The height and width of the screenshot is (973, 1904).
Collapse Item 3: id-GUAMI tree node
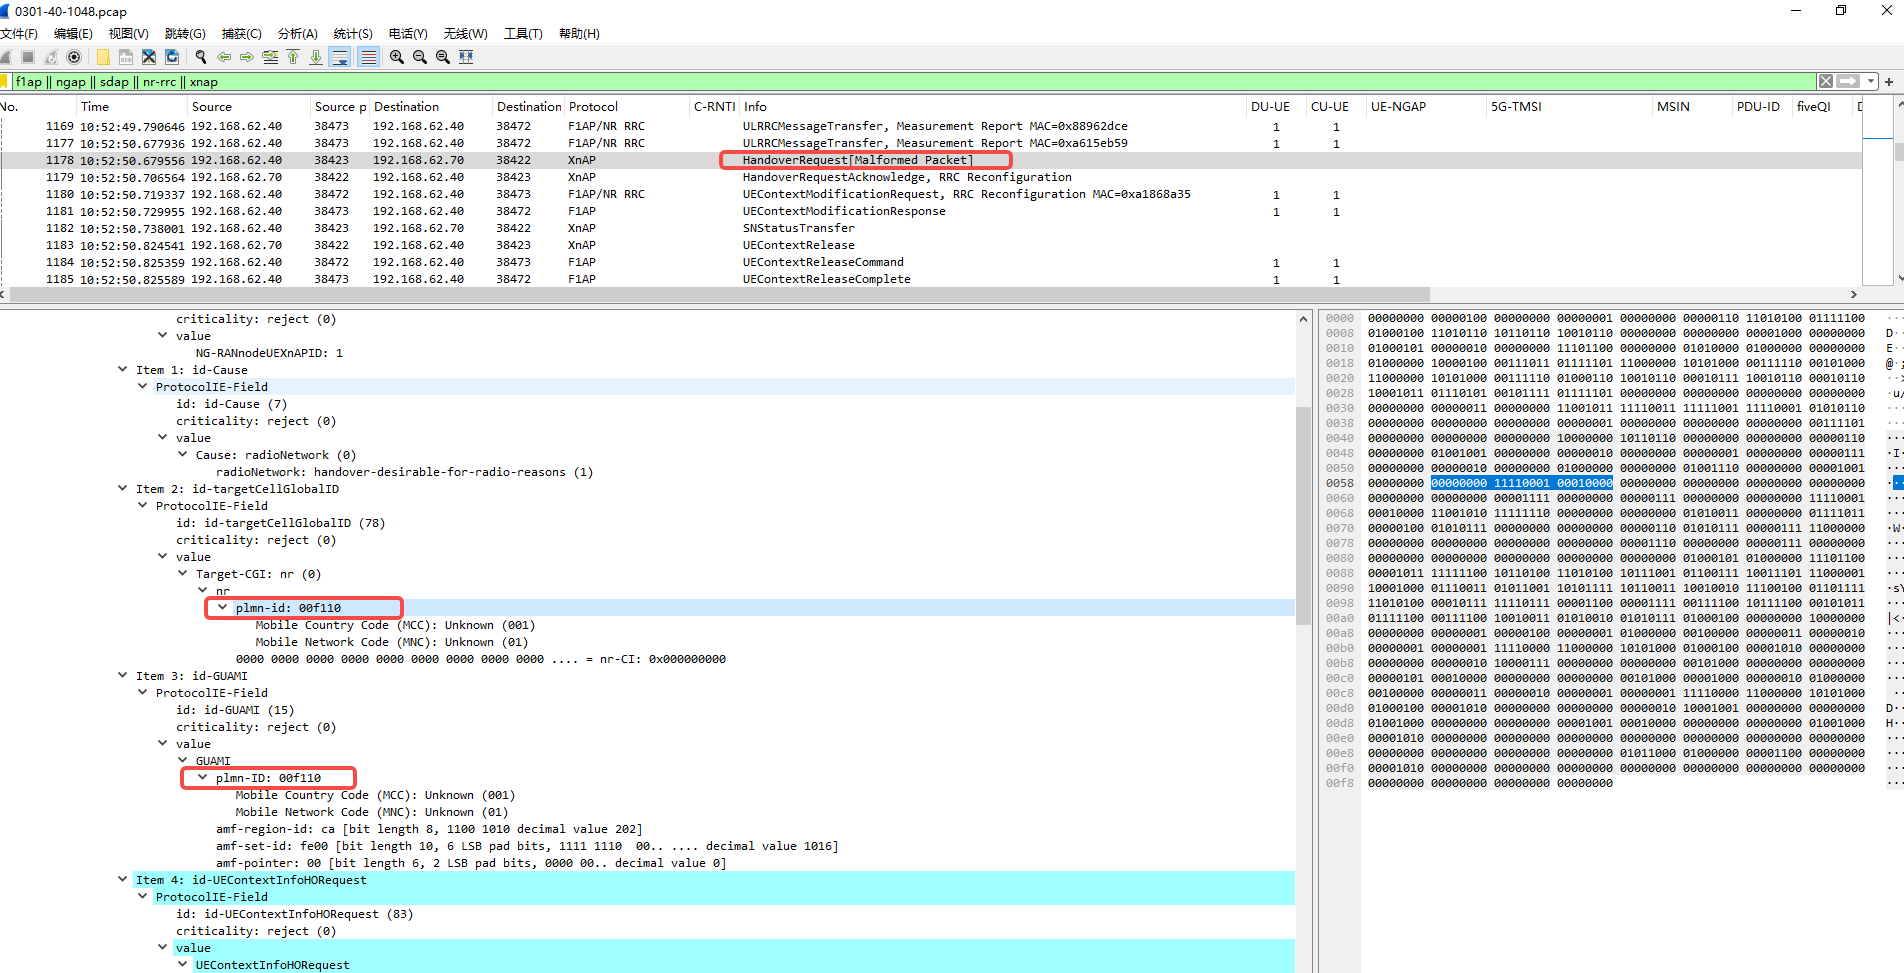click(123, 676)
